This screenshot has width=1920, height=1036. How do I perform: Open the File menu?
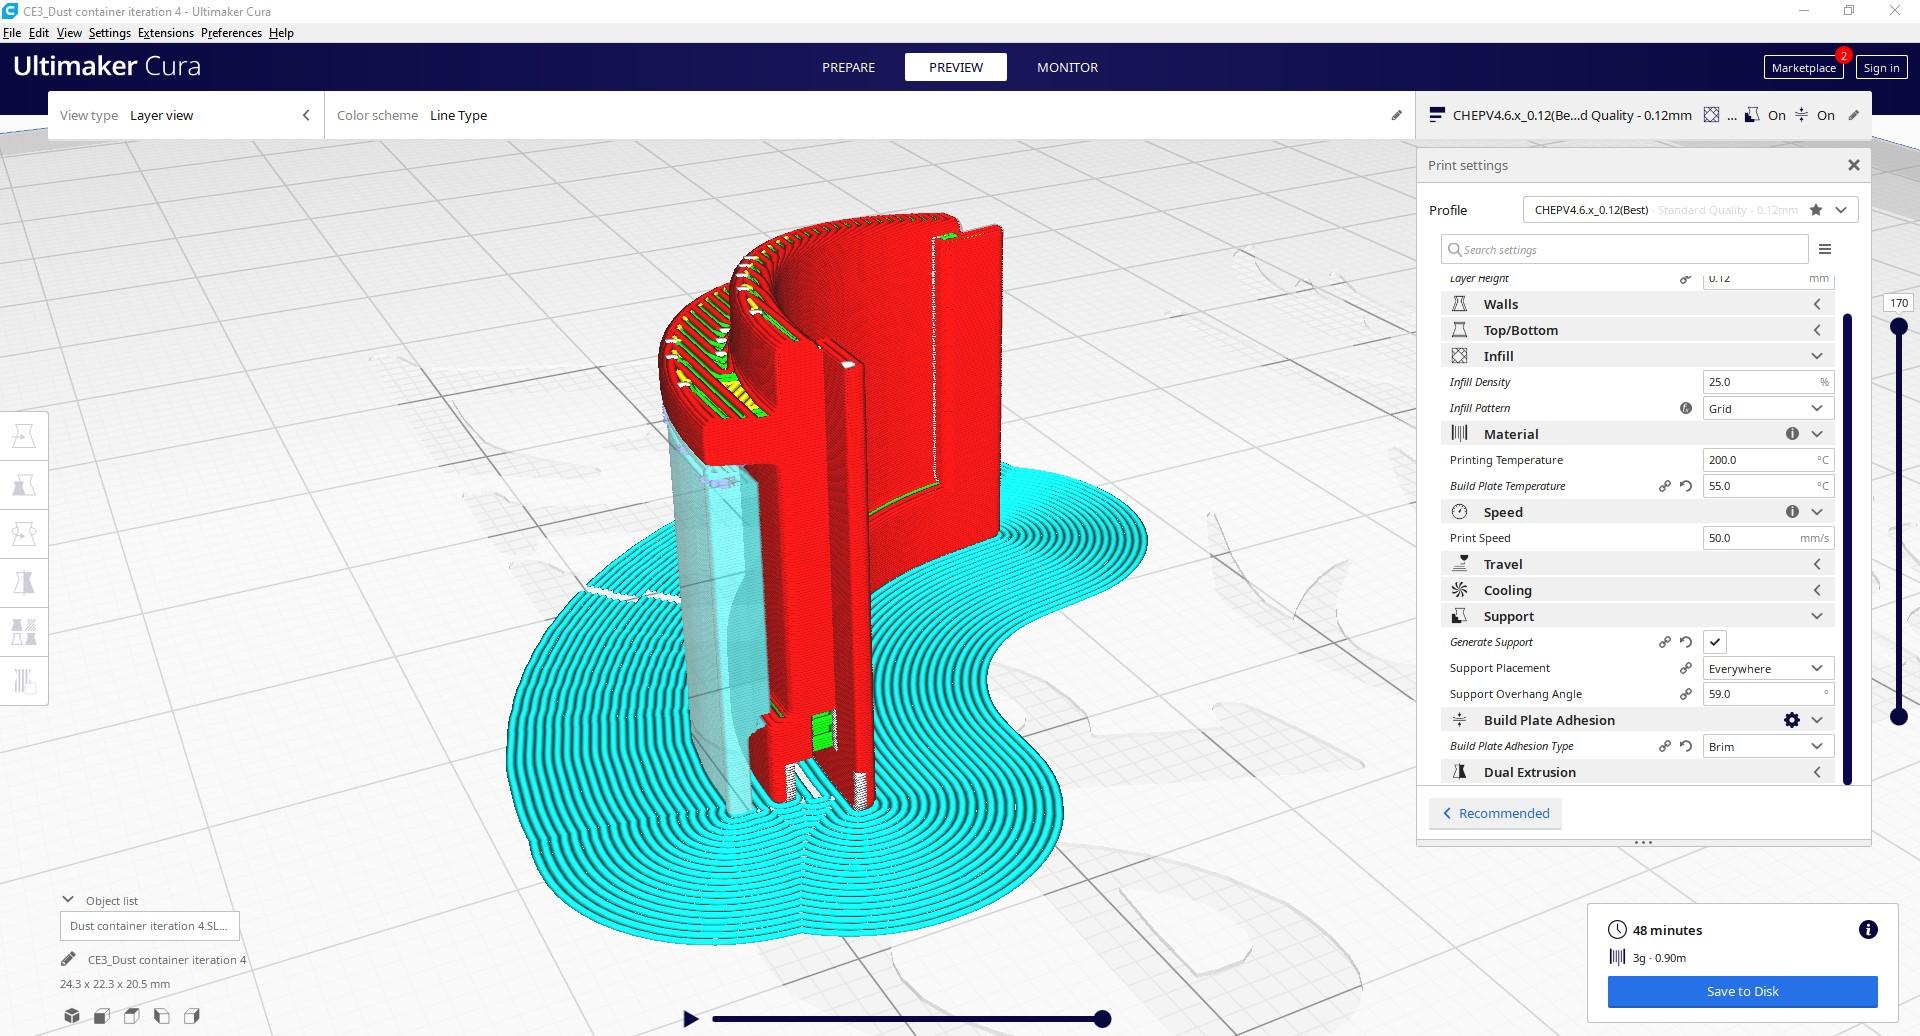12,33
